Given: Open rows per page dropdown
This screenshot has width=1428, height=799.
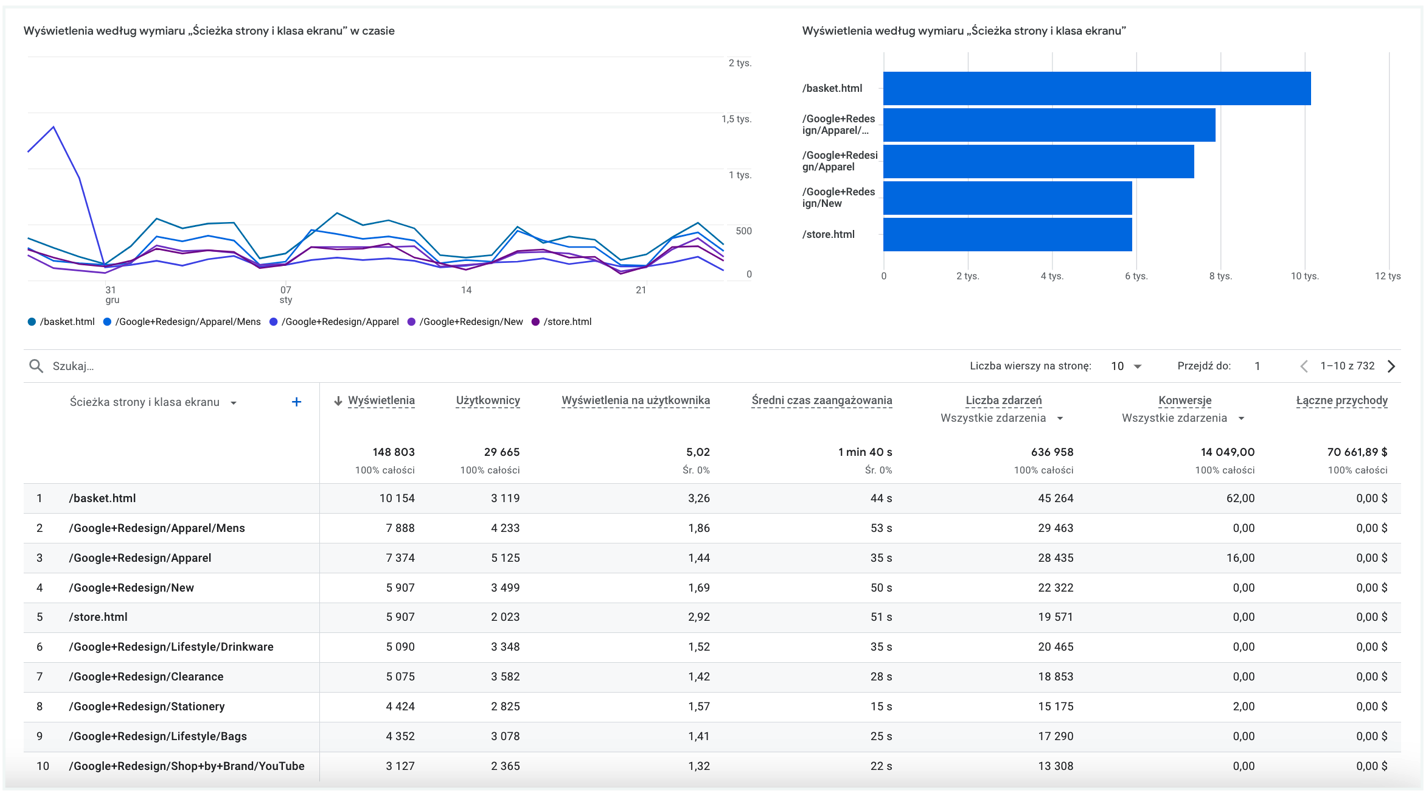Looking at the screenshot, I should (x=1126, y=366).
